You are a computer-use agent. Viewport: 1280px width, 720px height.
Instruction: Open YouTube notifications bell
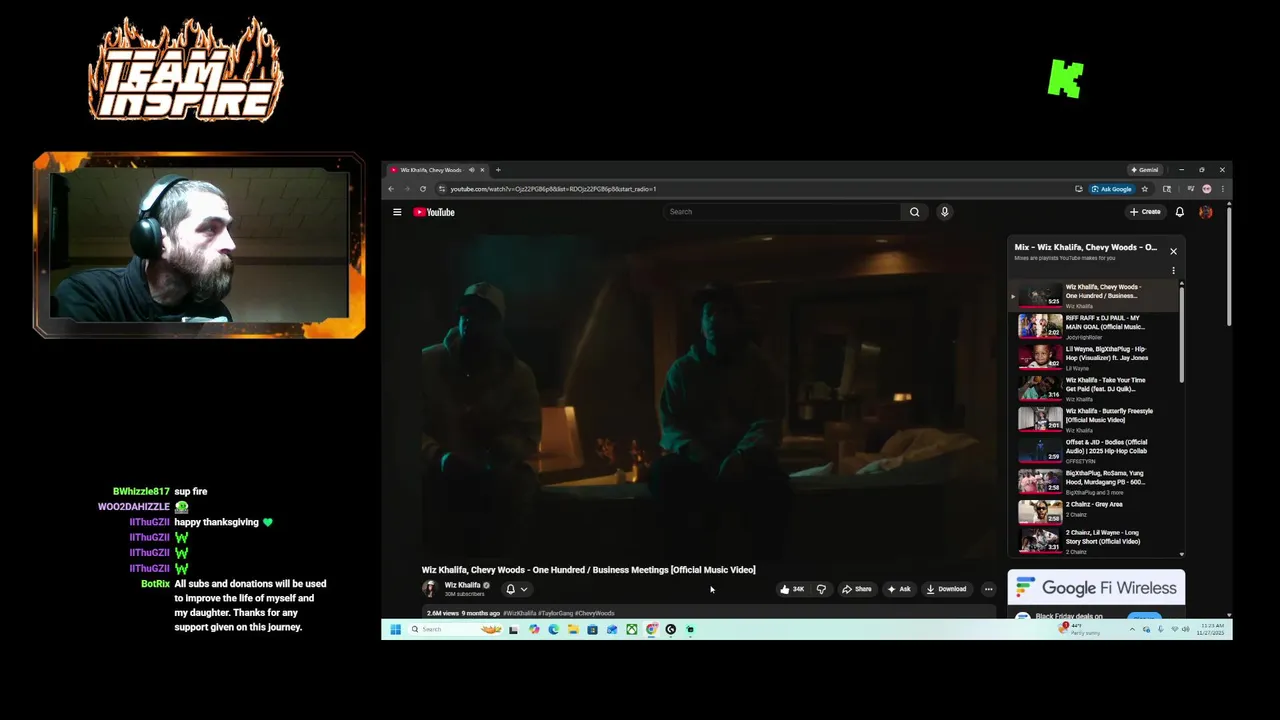(1180, 212)
